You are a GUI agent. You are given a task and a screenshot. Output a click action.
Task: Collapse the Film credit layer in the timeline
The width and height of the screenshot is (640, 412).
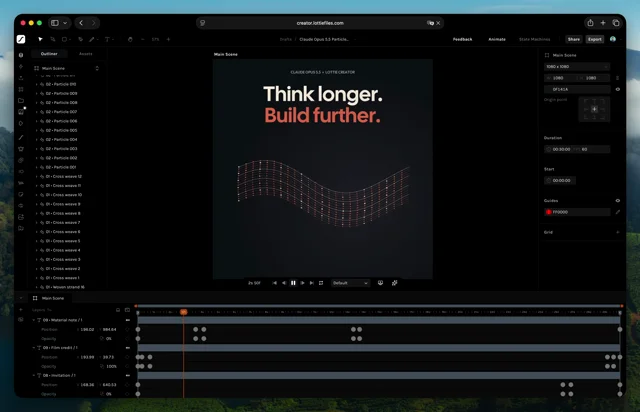coord(34,347)
